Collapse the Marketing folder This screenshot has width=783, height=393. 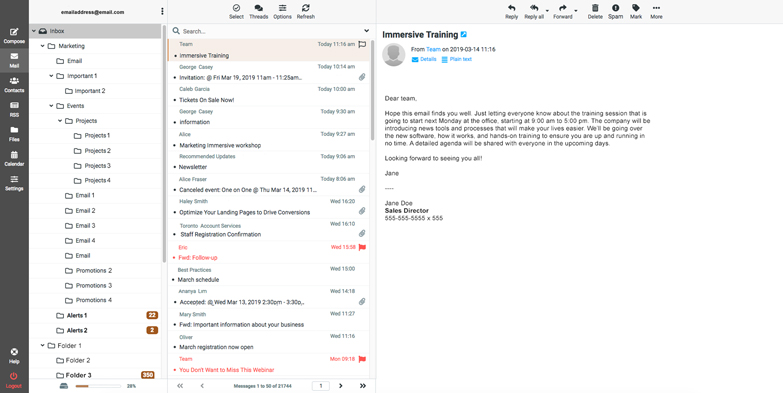pos(42,46)
